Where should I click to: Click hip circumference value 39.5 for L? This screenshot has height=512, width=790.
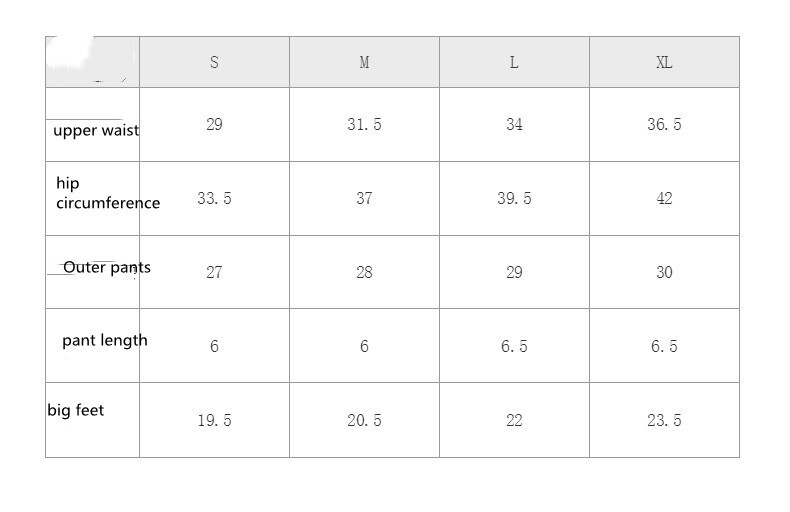[514, 199]
